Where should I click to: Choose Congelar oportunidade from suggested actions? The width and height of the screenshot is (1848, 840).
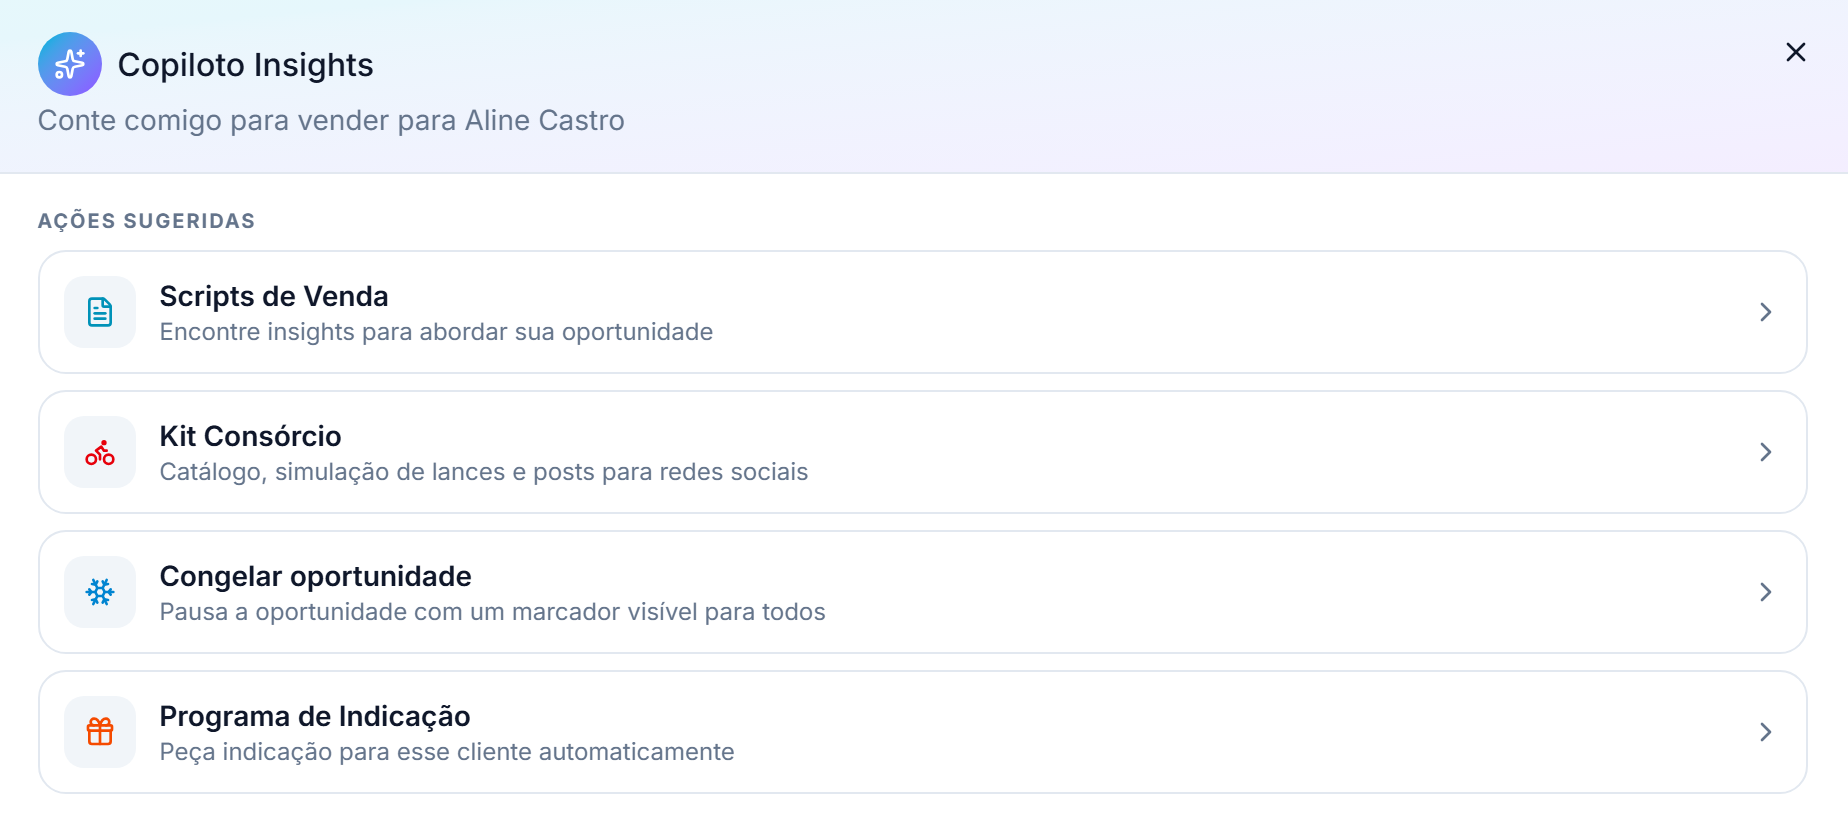pos(922,592)
